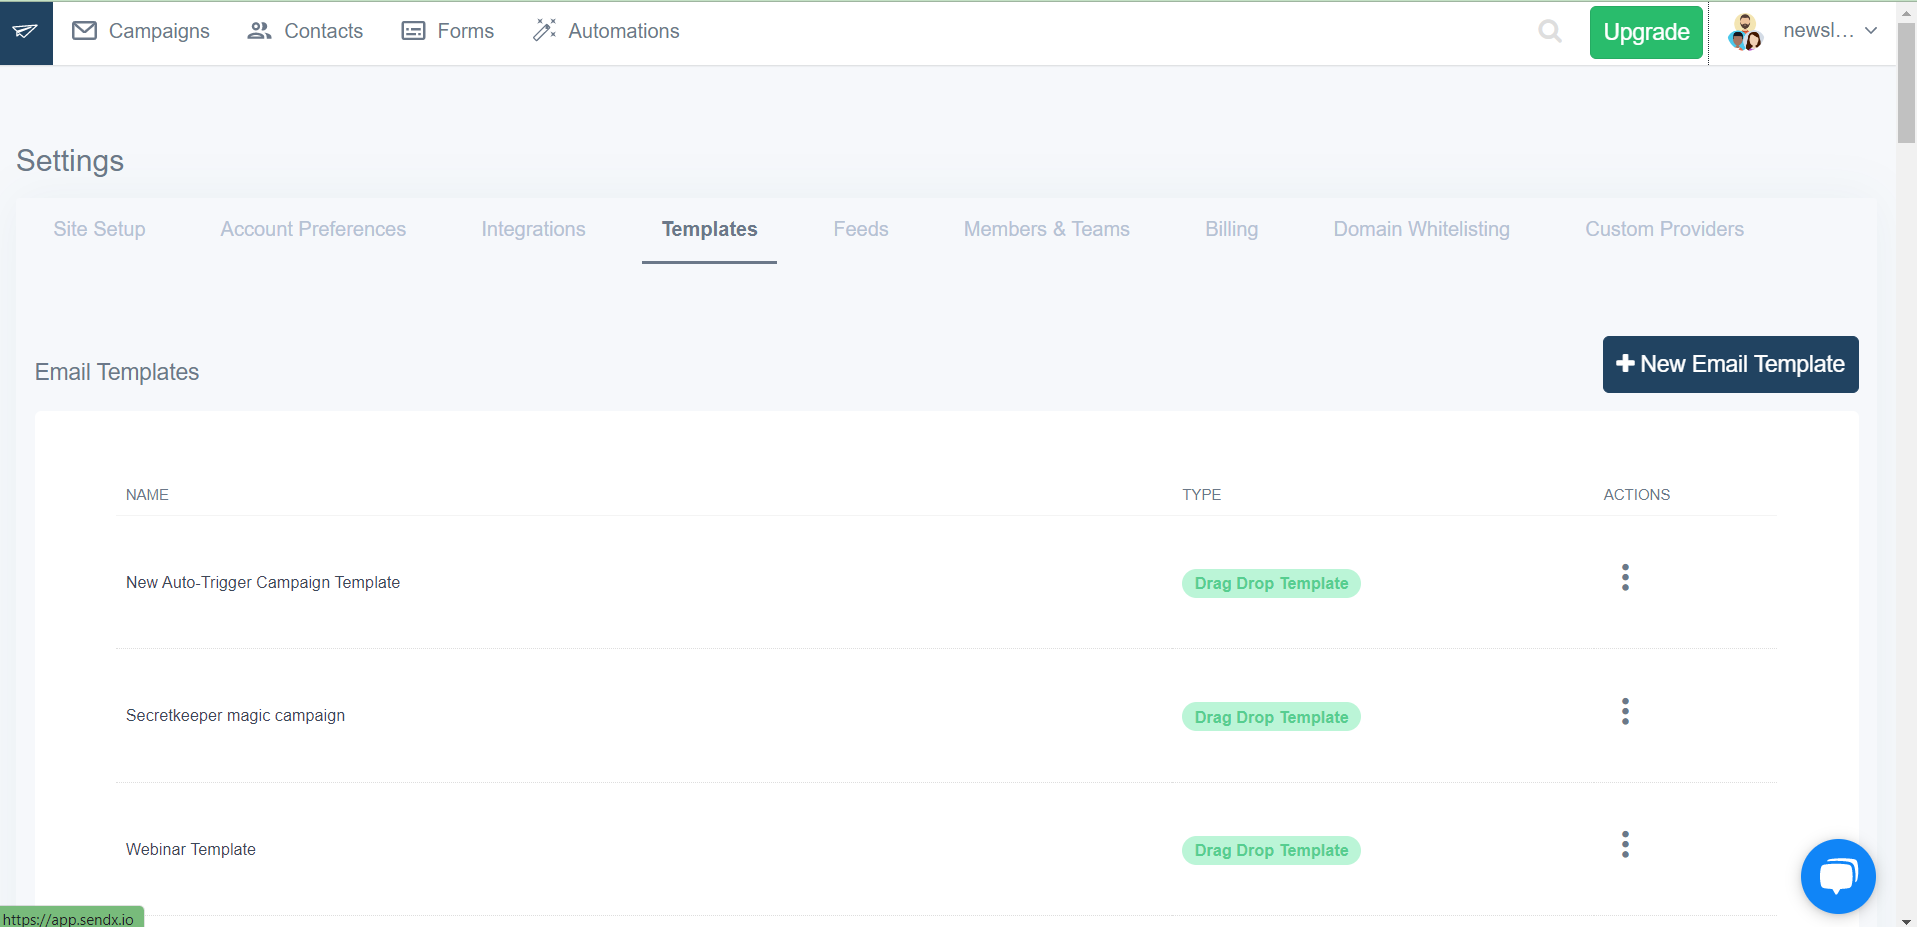Click the New Auto-Trigger Campaign Template name

[263, 582]
